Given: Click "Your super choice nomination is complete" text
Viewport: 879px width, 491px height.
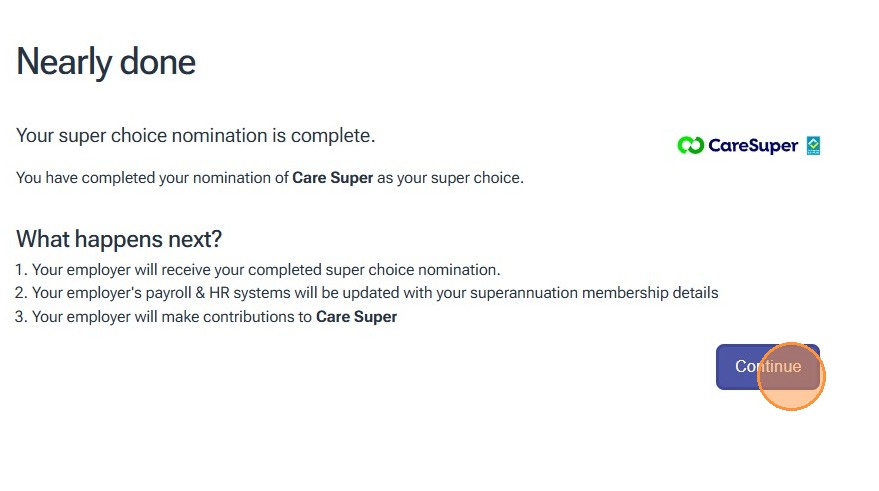Looking at the screenshot, I should click(x=195, y=135).
